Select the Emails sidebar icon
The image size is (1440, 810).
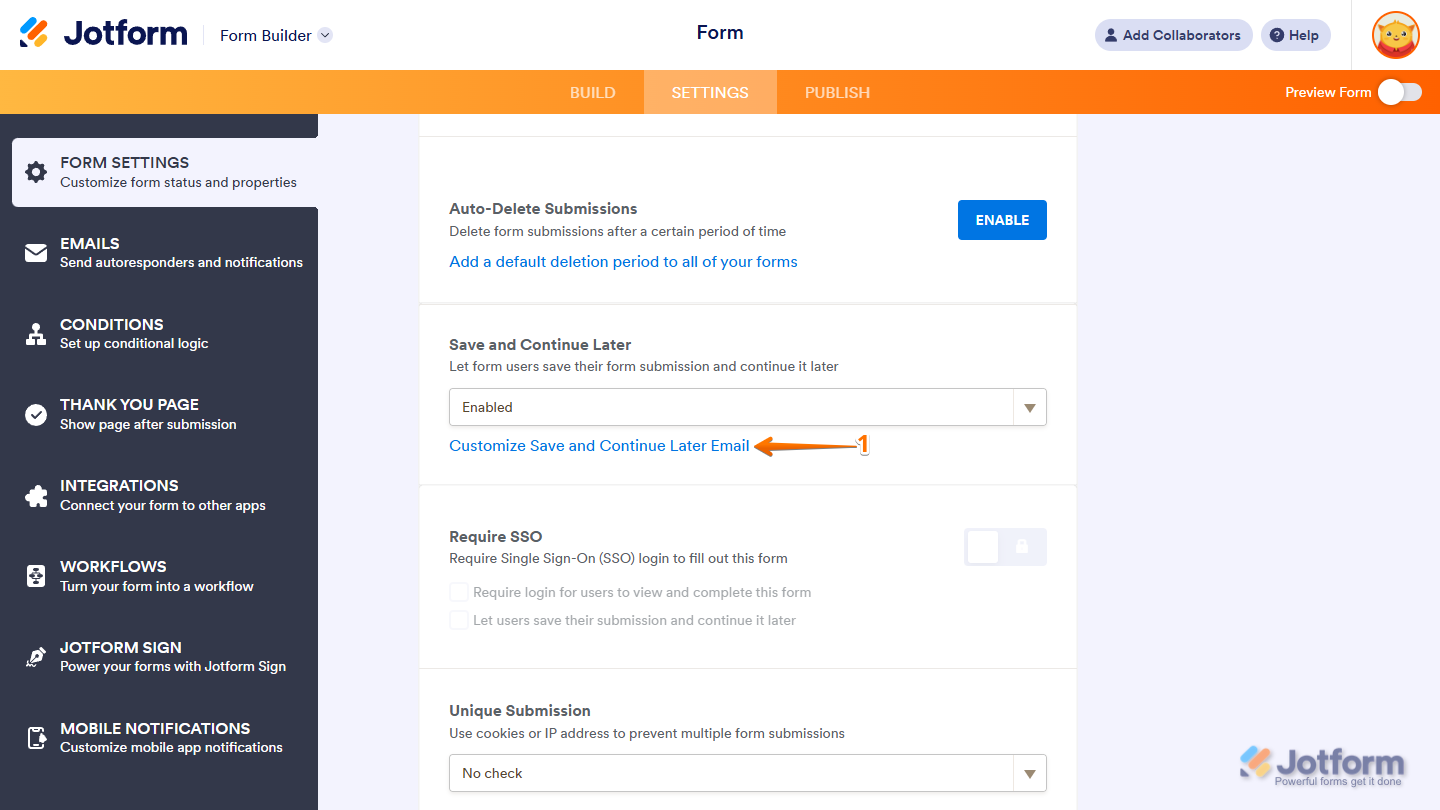coord(35,252)
